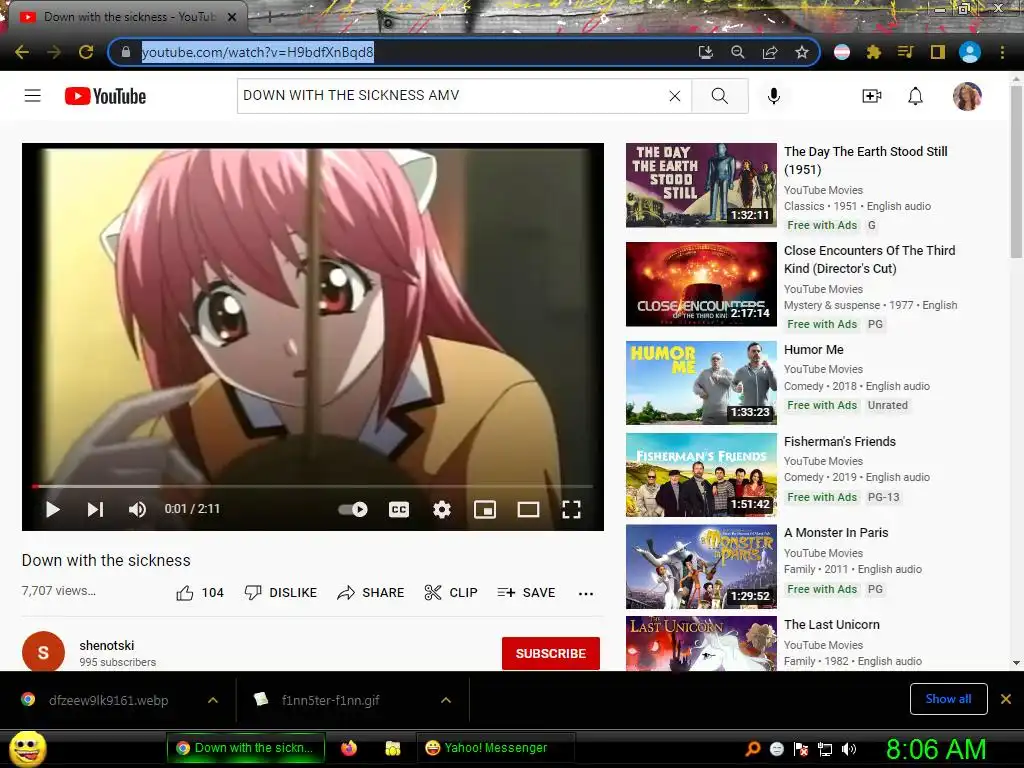This screenshot has width=1024, height=768.
Task: Bookmark this tab with the star
Action: (802, 52)
